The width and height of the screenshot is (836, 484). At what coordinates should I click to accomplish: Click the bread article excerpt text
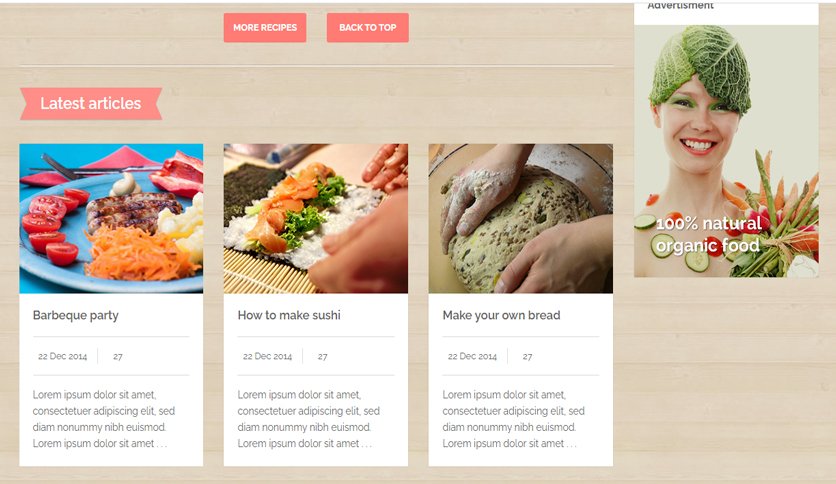(x=513, y=419)
